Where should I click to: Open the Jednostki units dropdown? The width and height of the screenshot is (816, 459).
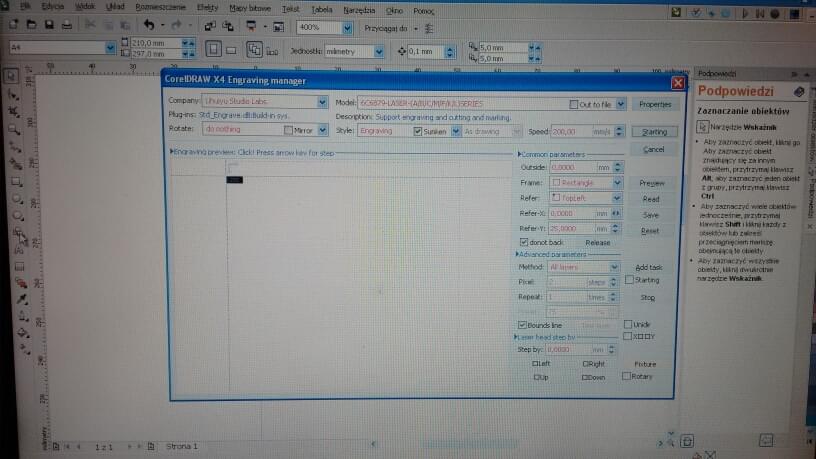[379, 52]
